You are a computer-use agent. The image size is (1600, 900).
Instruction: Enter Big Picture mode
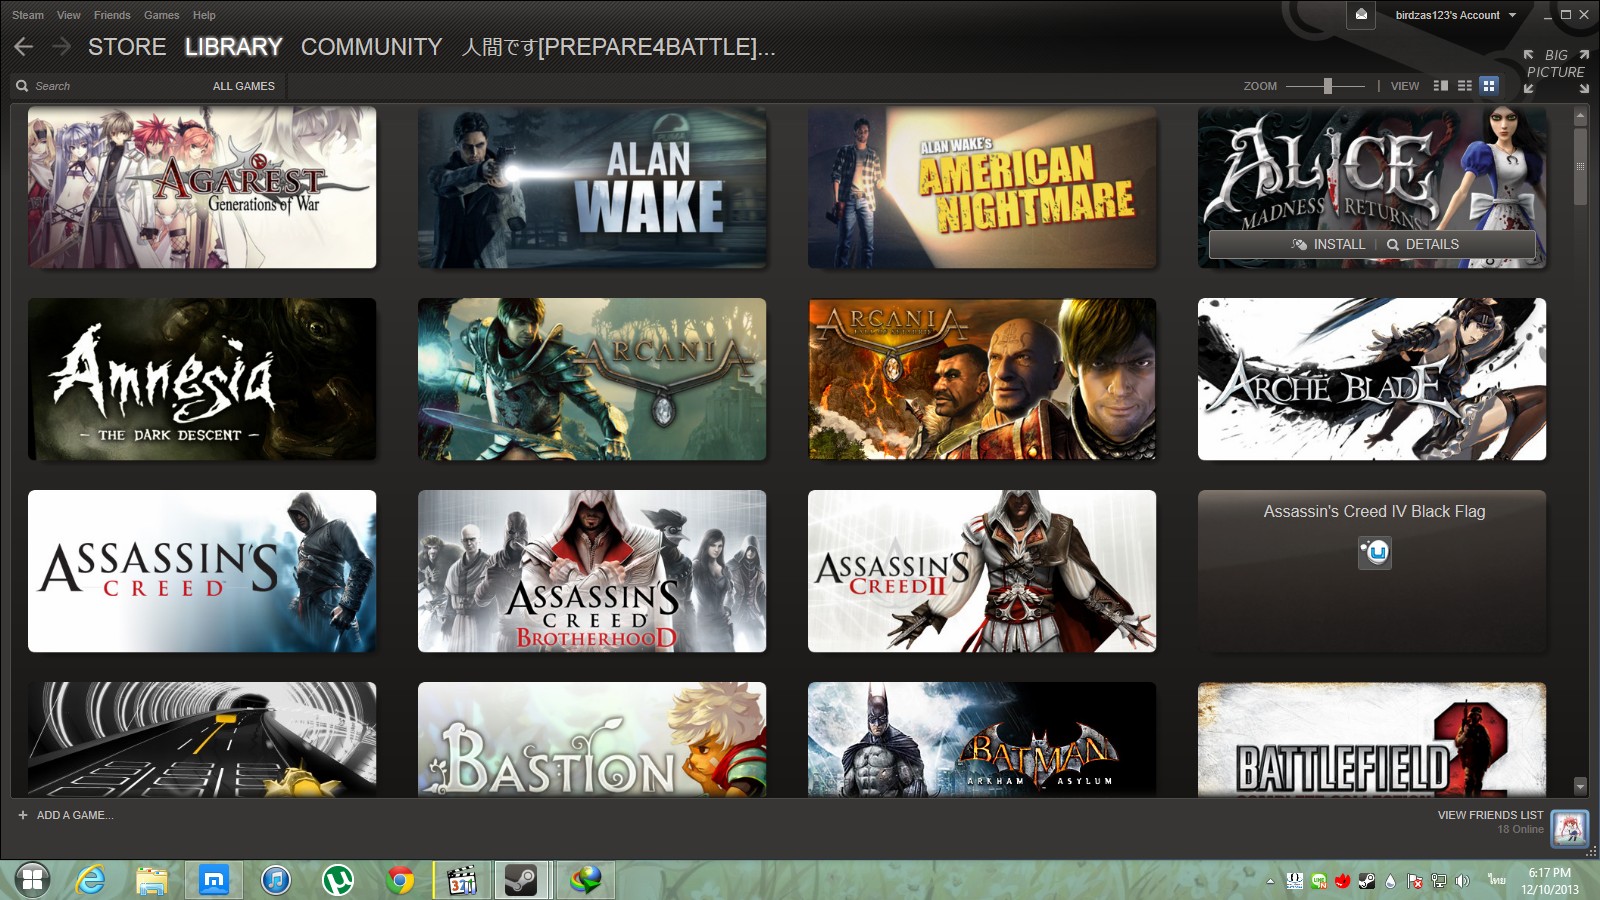(x=1556, y=72)
